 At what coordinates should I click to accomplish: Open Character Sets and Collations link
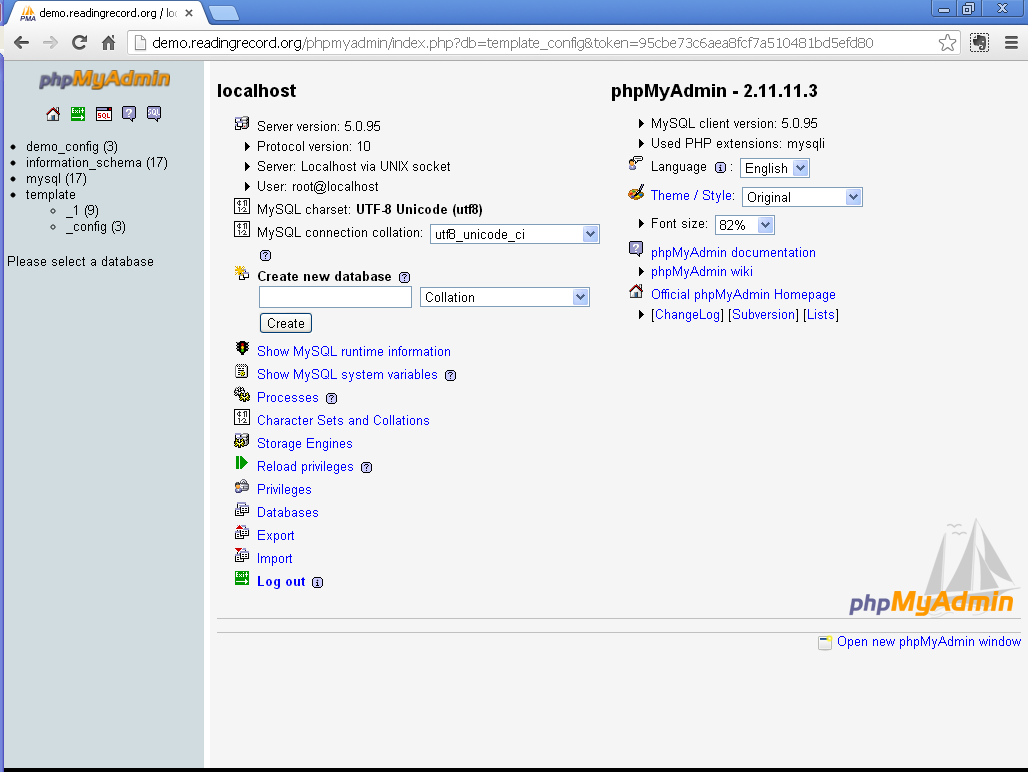[x=344, y=421]
